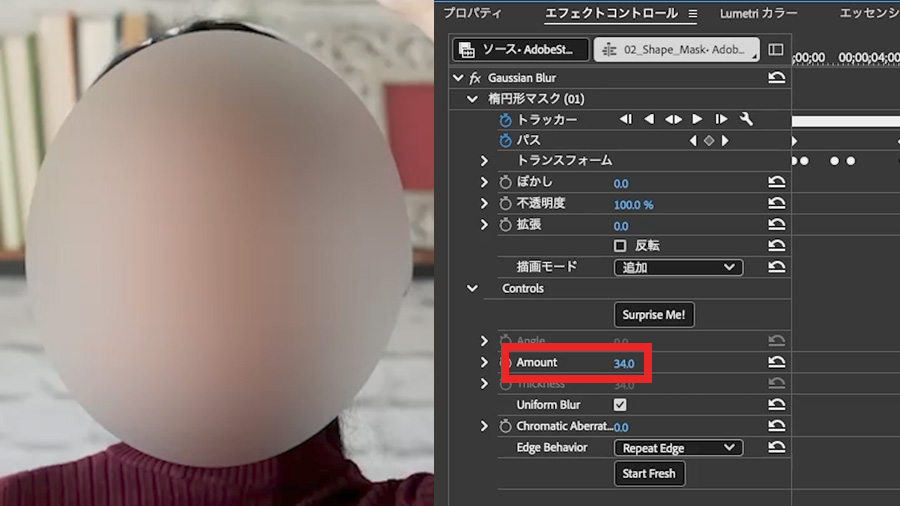Click the Amount value 34.0

[x=624, y=363]
